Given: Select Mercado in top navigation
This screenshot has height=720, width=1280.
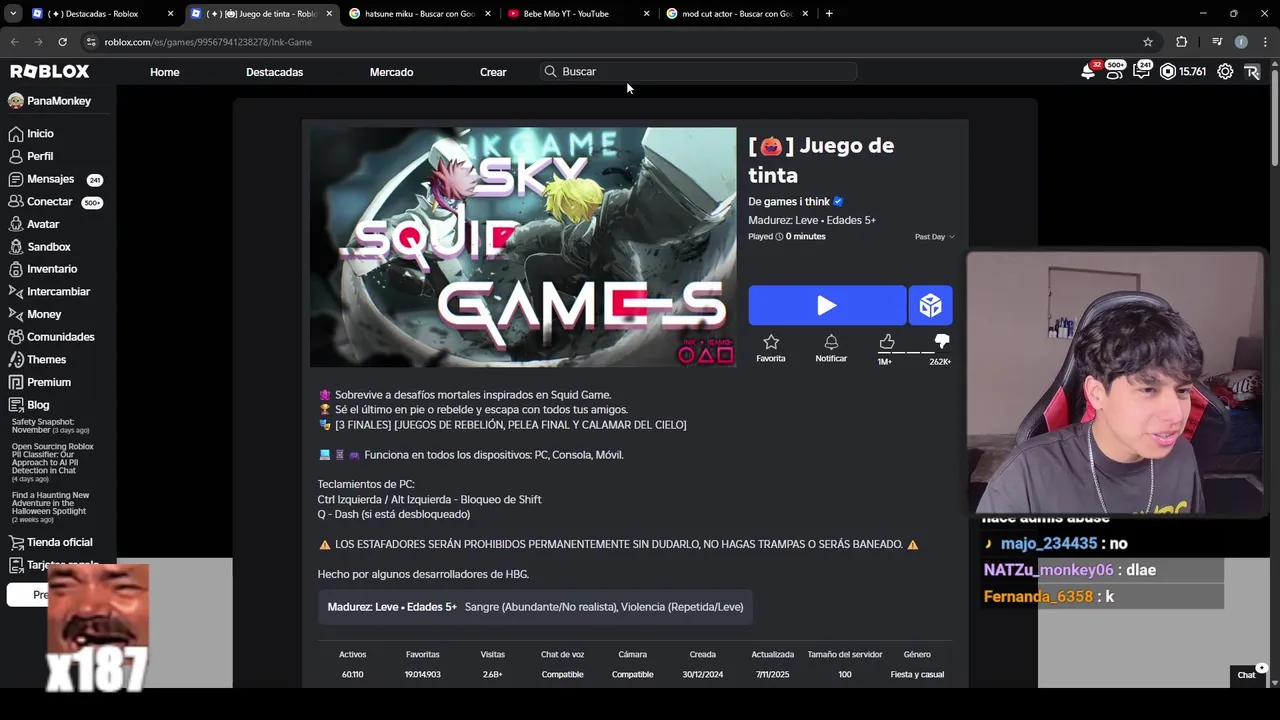Looking at the screenshot, I should pyautogui.click(x=391, y=72).
